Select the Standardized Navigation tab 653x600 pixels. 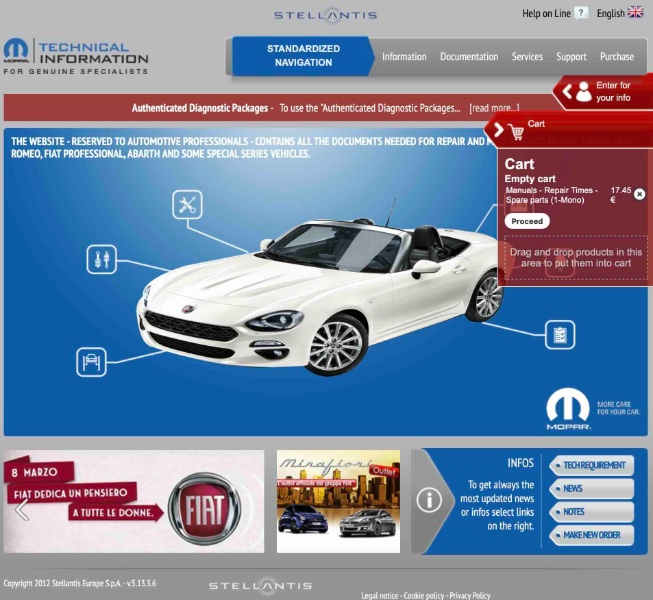[x=303, y=56]
